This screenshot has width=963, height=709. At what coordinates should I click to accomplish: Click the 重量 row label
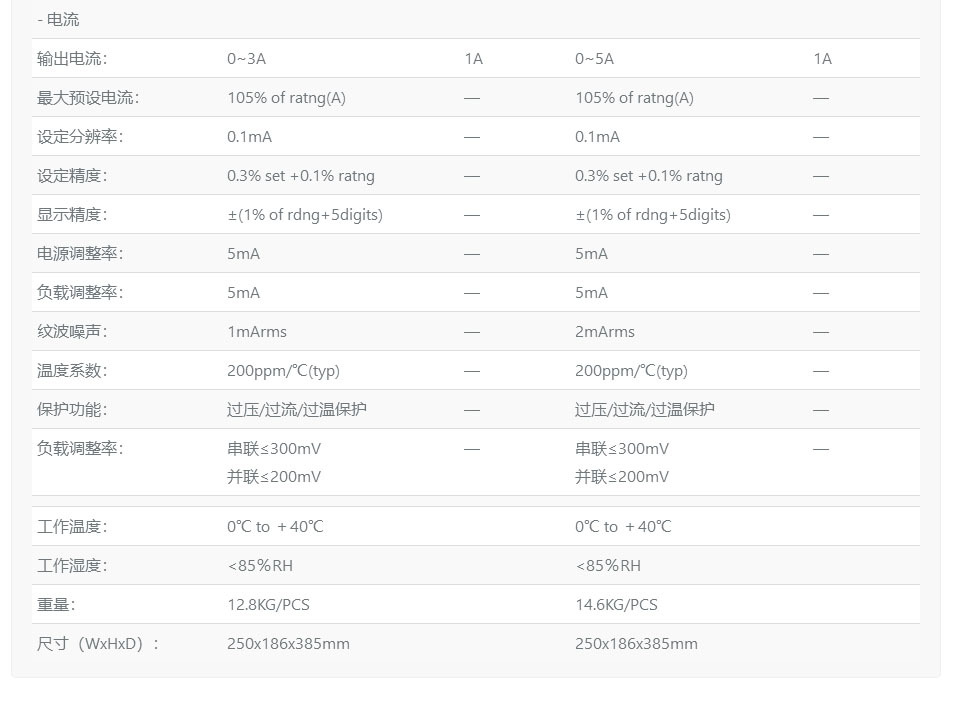click(x=56, y=604)
